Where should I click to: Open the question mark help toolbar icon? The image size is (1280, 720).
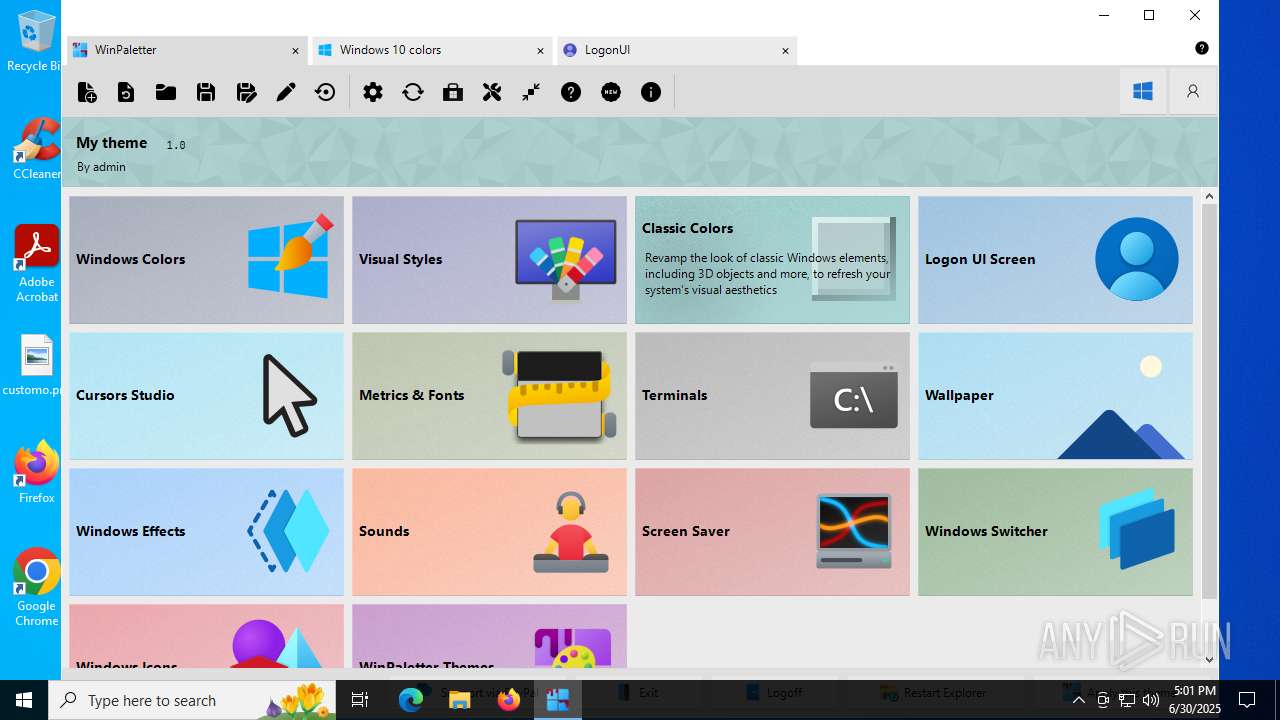point(571,92)
